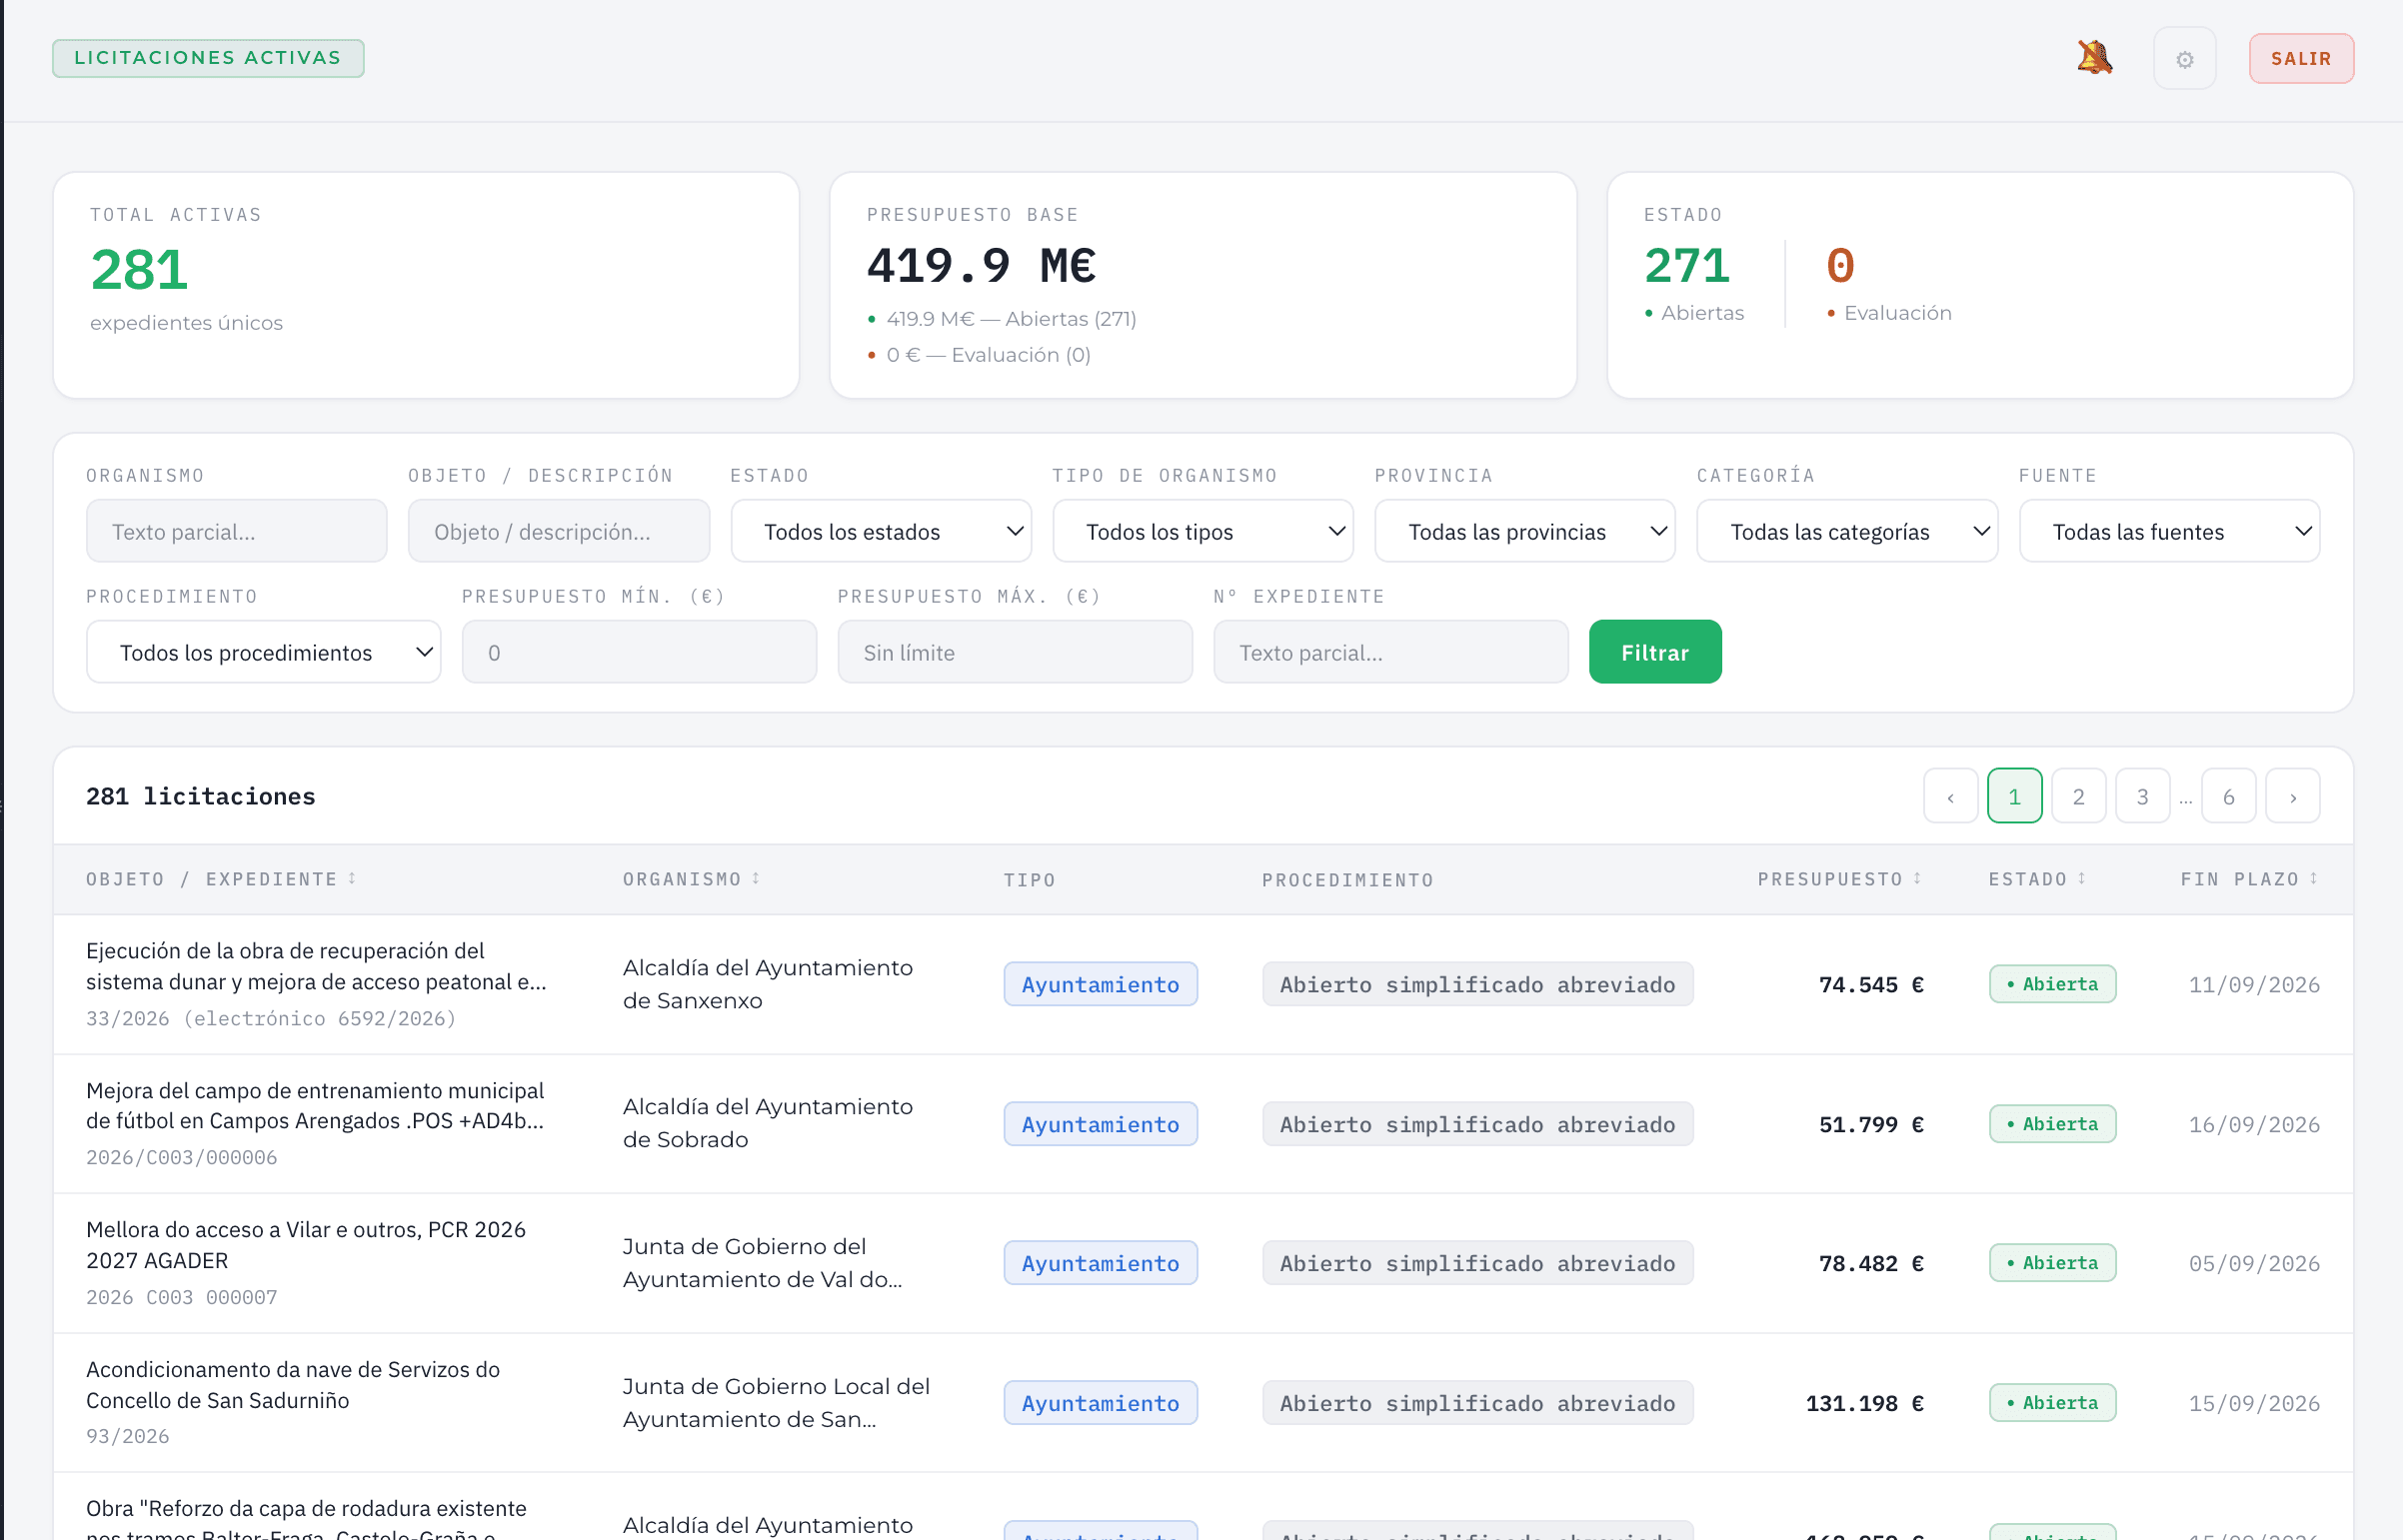This screenshot has height=1540, width=2403.
Task: Sort table by Fin Plazo column arrow
Action: tap(2313, 878)
